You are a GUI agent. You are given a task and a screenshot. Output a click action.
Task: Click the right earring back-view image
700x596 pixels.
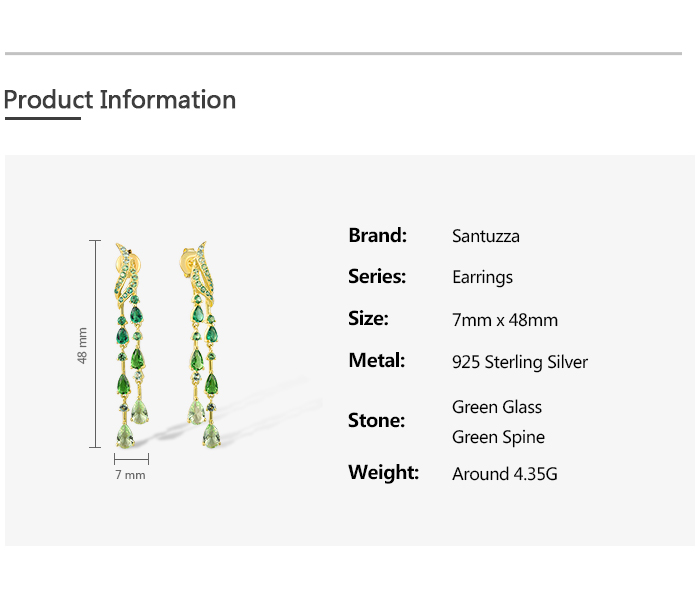pyautogui.click(x=203, y=340)
